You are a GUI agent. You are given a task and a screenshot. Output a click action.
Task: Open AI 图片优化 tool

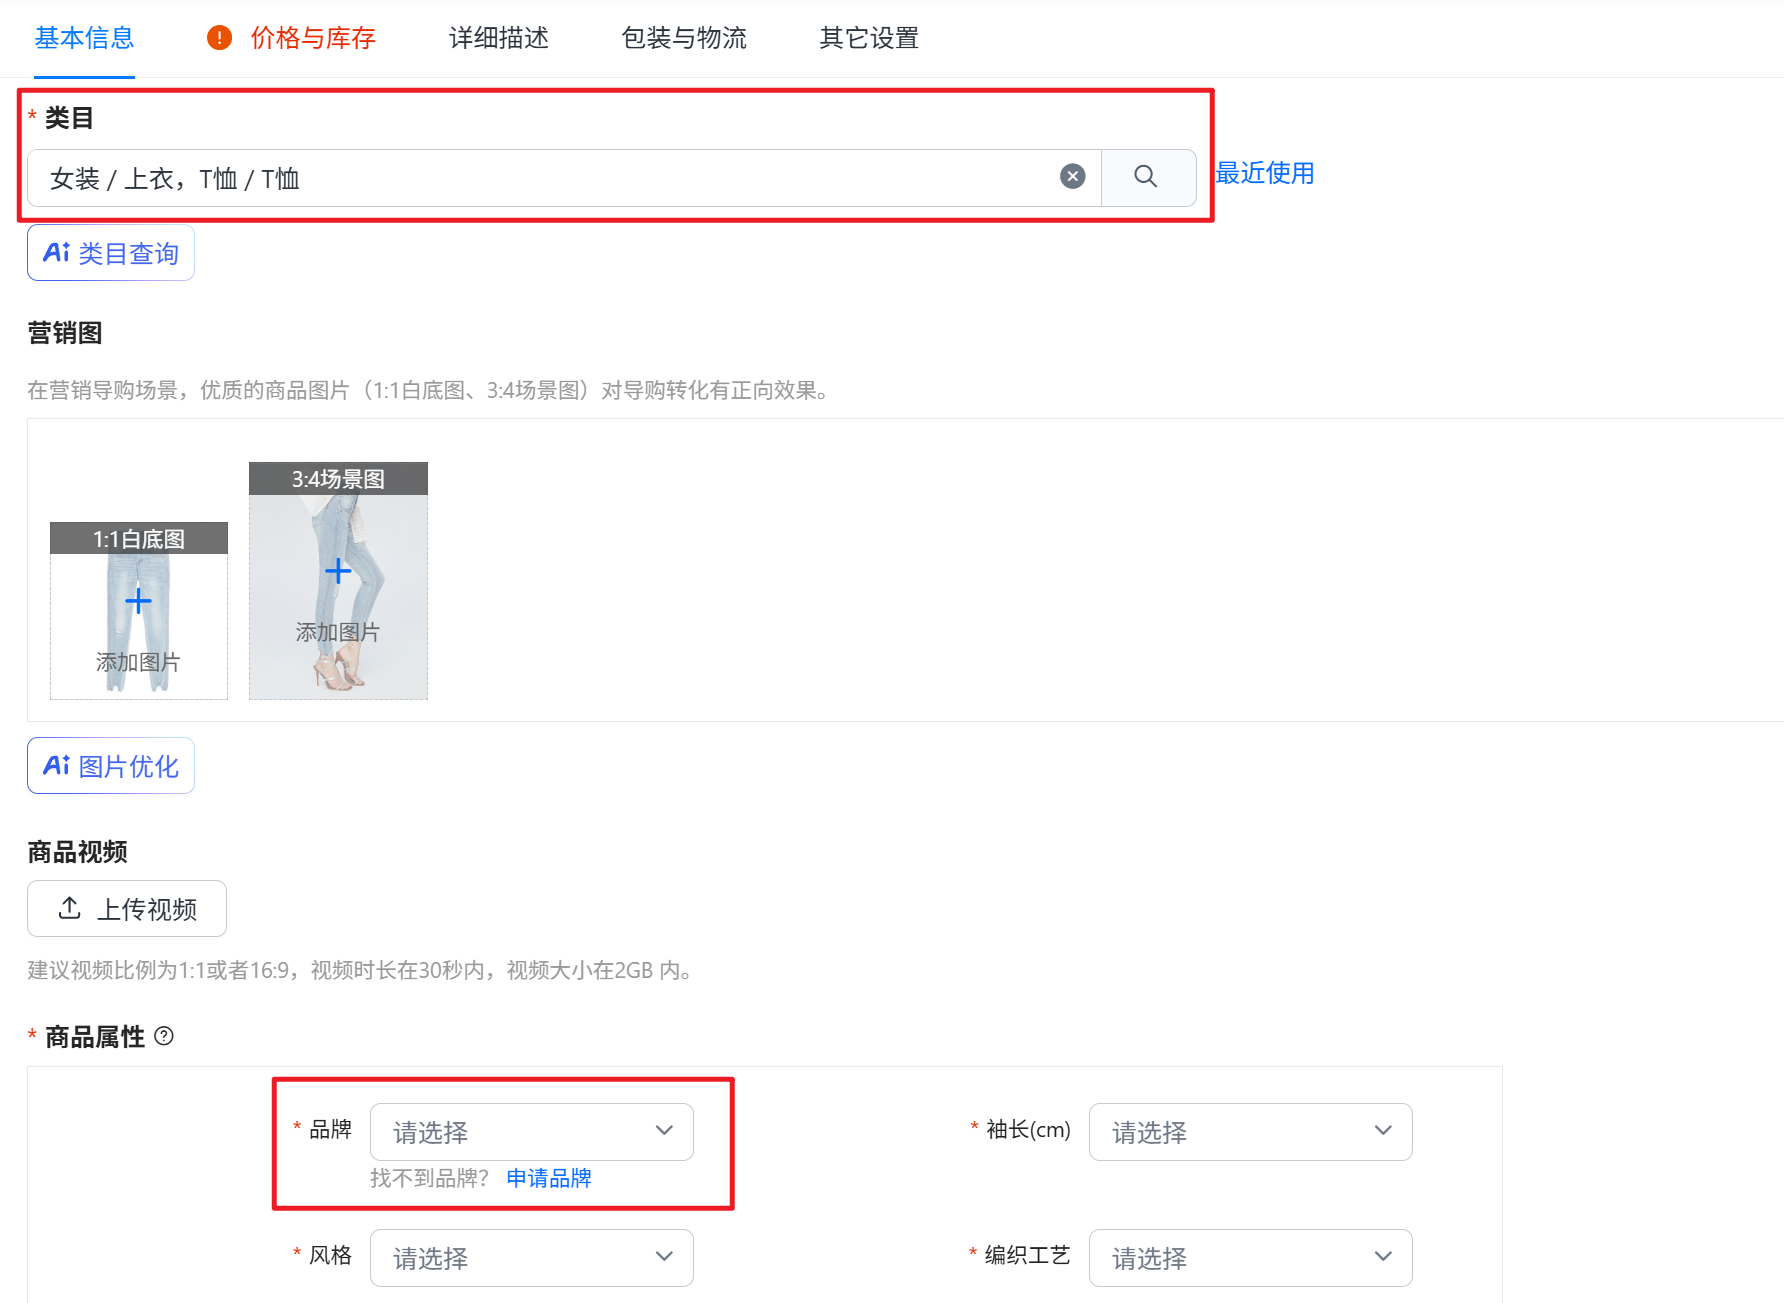(111, 766)
